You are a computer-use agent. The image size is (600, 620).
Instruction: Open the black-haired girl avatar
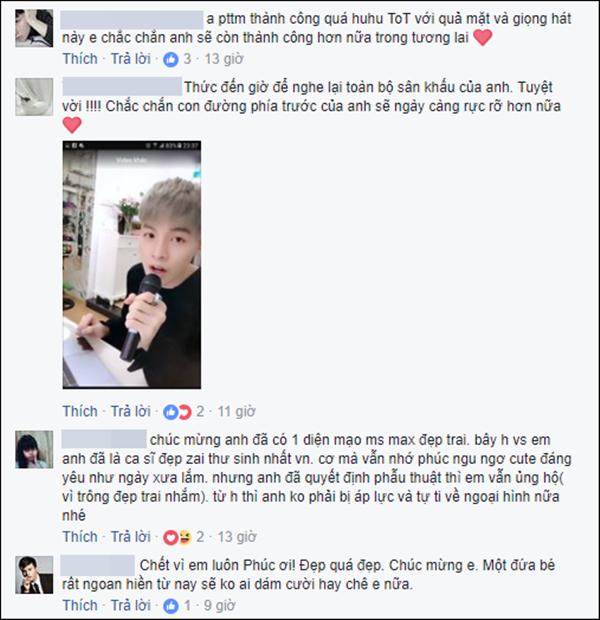pyautogui.click(x=34, y=450)
